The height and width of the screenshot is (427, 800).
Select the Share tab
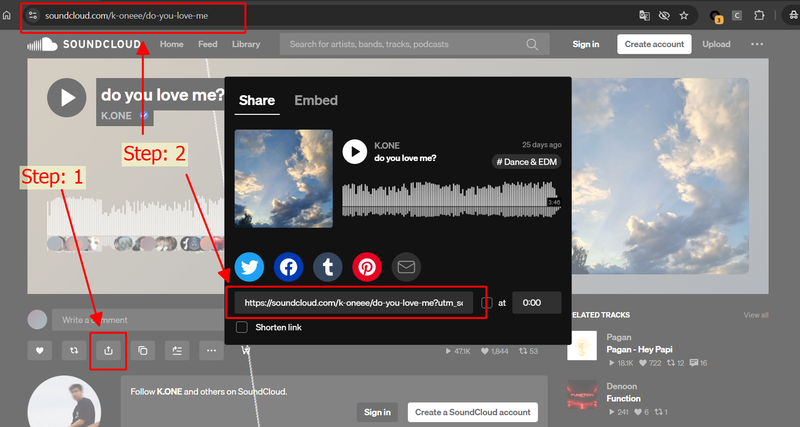click(257, 101)
